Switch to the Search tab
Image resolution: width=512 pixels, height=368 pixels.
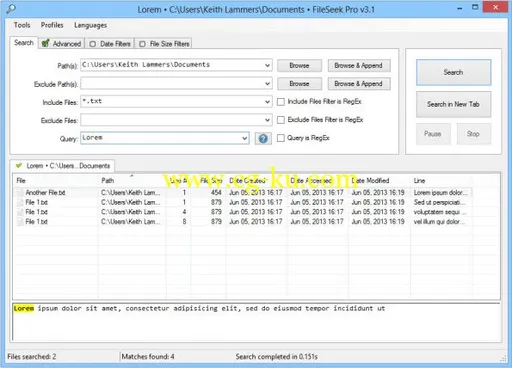pyautogui.click(x=24, y=43)
